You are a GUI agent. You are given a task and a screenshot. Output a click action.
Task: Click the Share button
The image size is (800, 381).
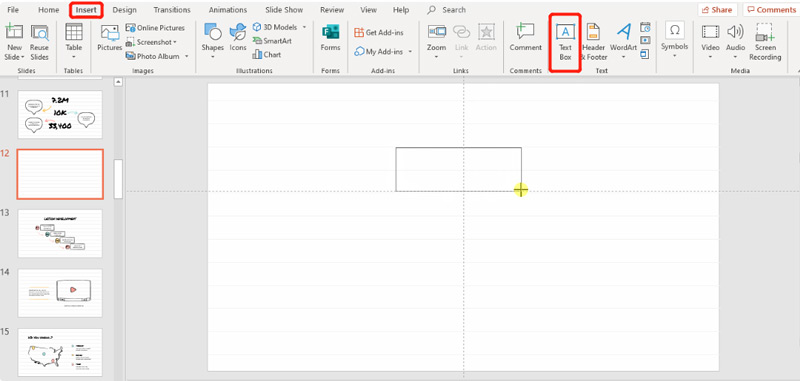[x=718, y=10]
